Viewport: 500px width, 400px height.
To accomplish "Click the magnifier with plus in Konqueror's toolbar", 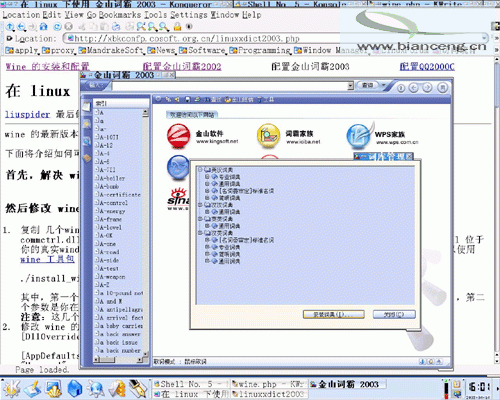I will (152, 26).
